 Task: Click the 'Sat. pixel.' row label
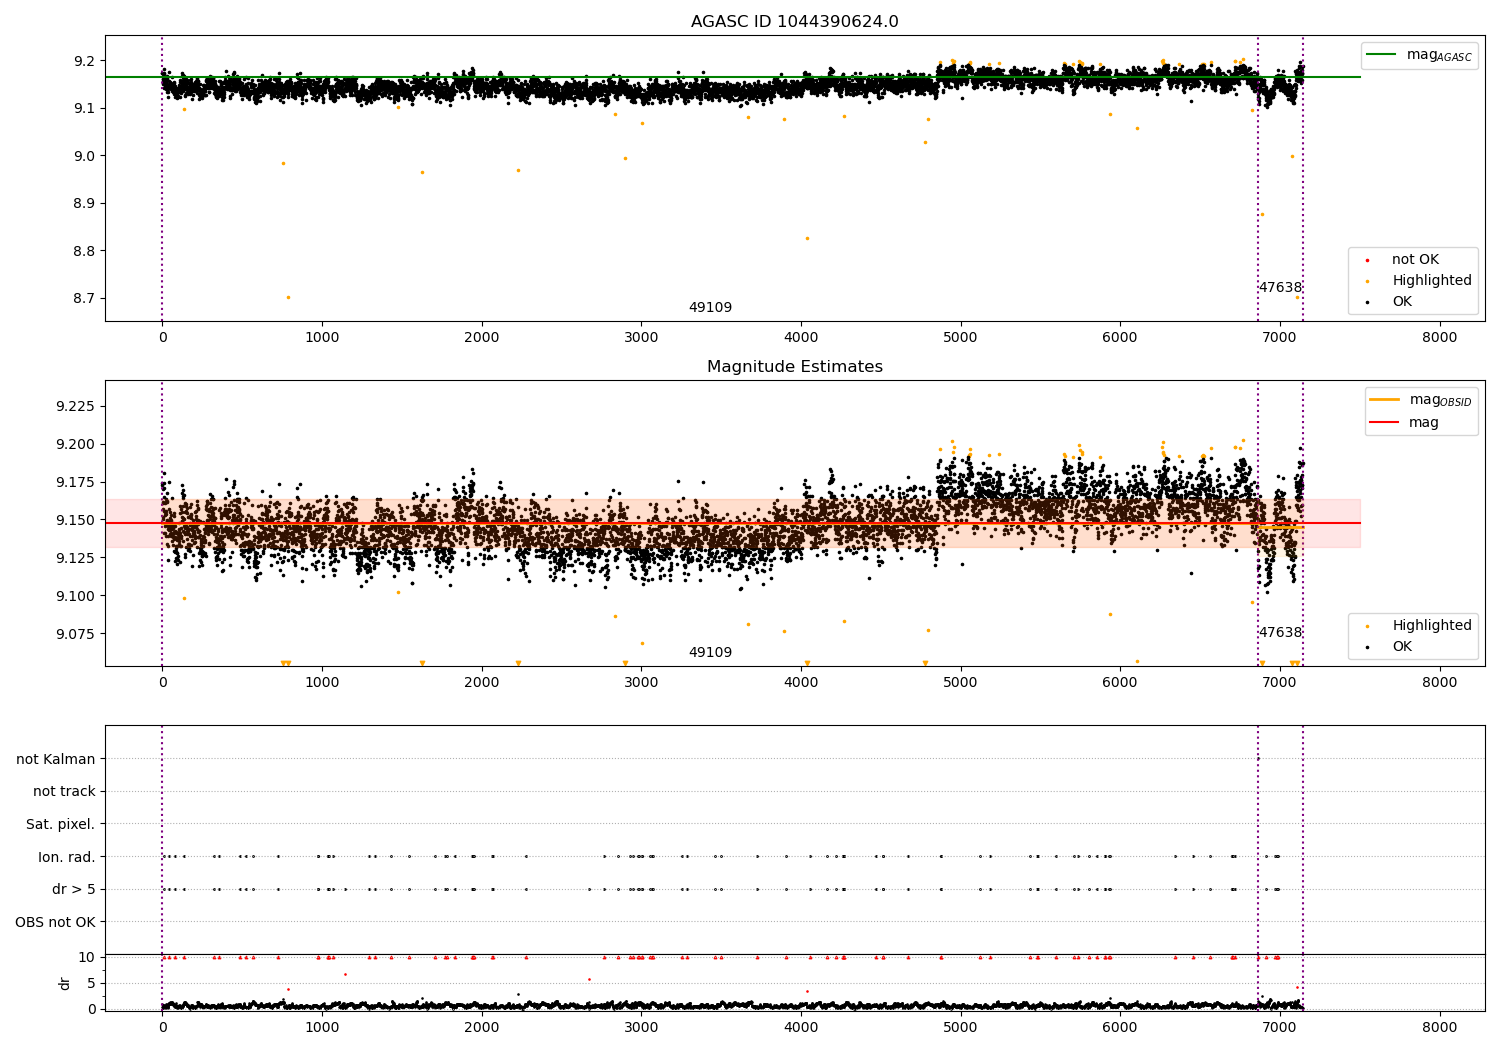coord(61,825)
